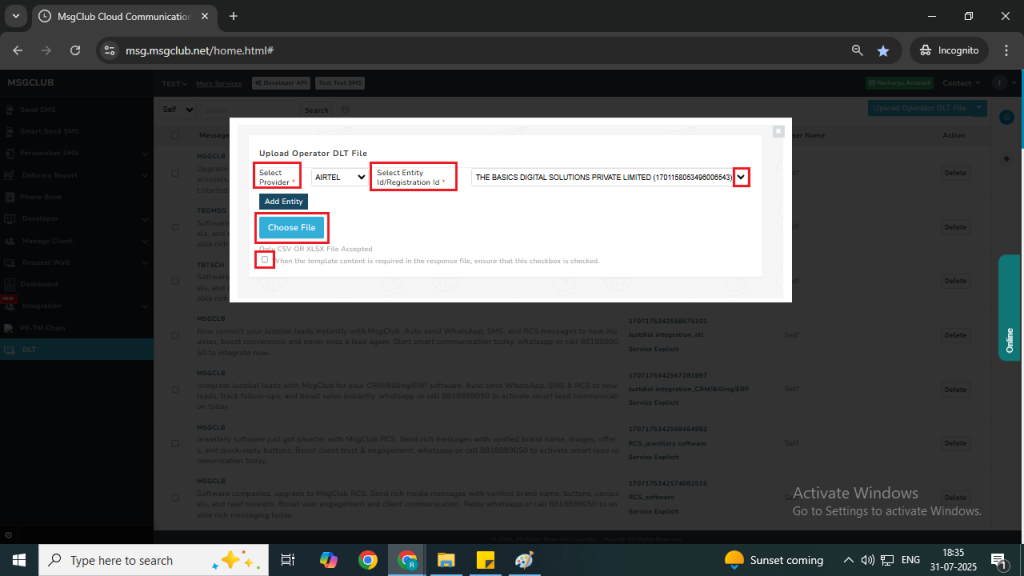Bookmark this page with the star icon
The image size is (1024, 576).
pyautogui.click(x=883, y=50)
